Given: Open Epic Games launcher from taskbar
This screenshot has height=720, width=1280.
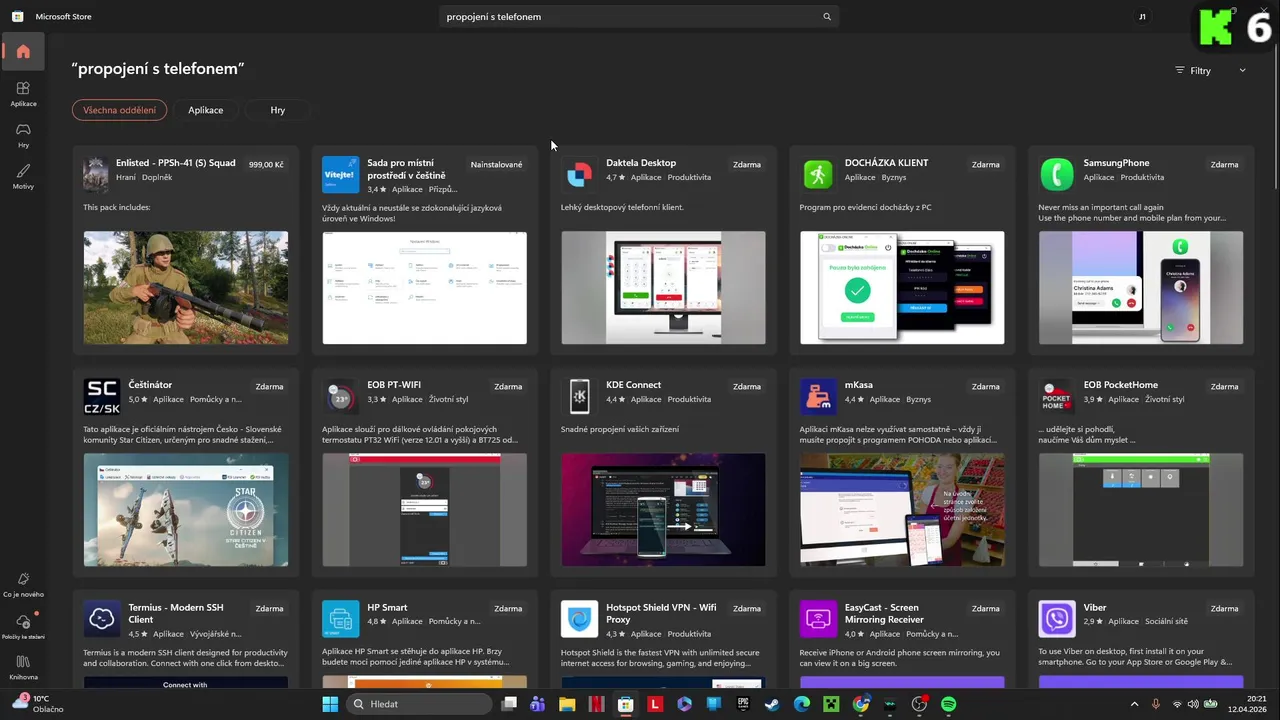Looking at the screenshot, I should point(743,704).
